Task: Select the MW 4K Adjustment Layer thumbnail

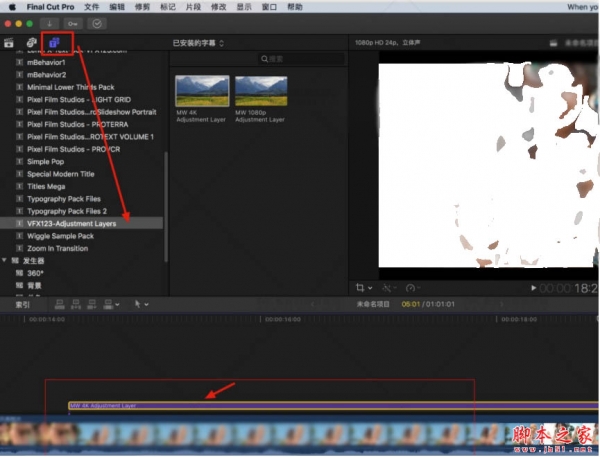Action: click(x=201, y=91)
